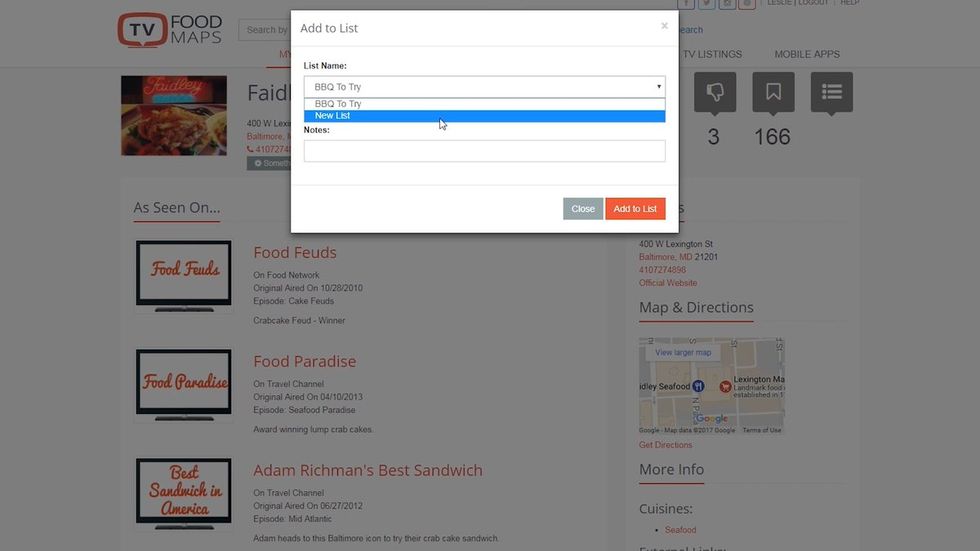Click the Get Directions link
The height and width of the screenshot is (551, 980).
[665, 445]
